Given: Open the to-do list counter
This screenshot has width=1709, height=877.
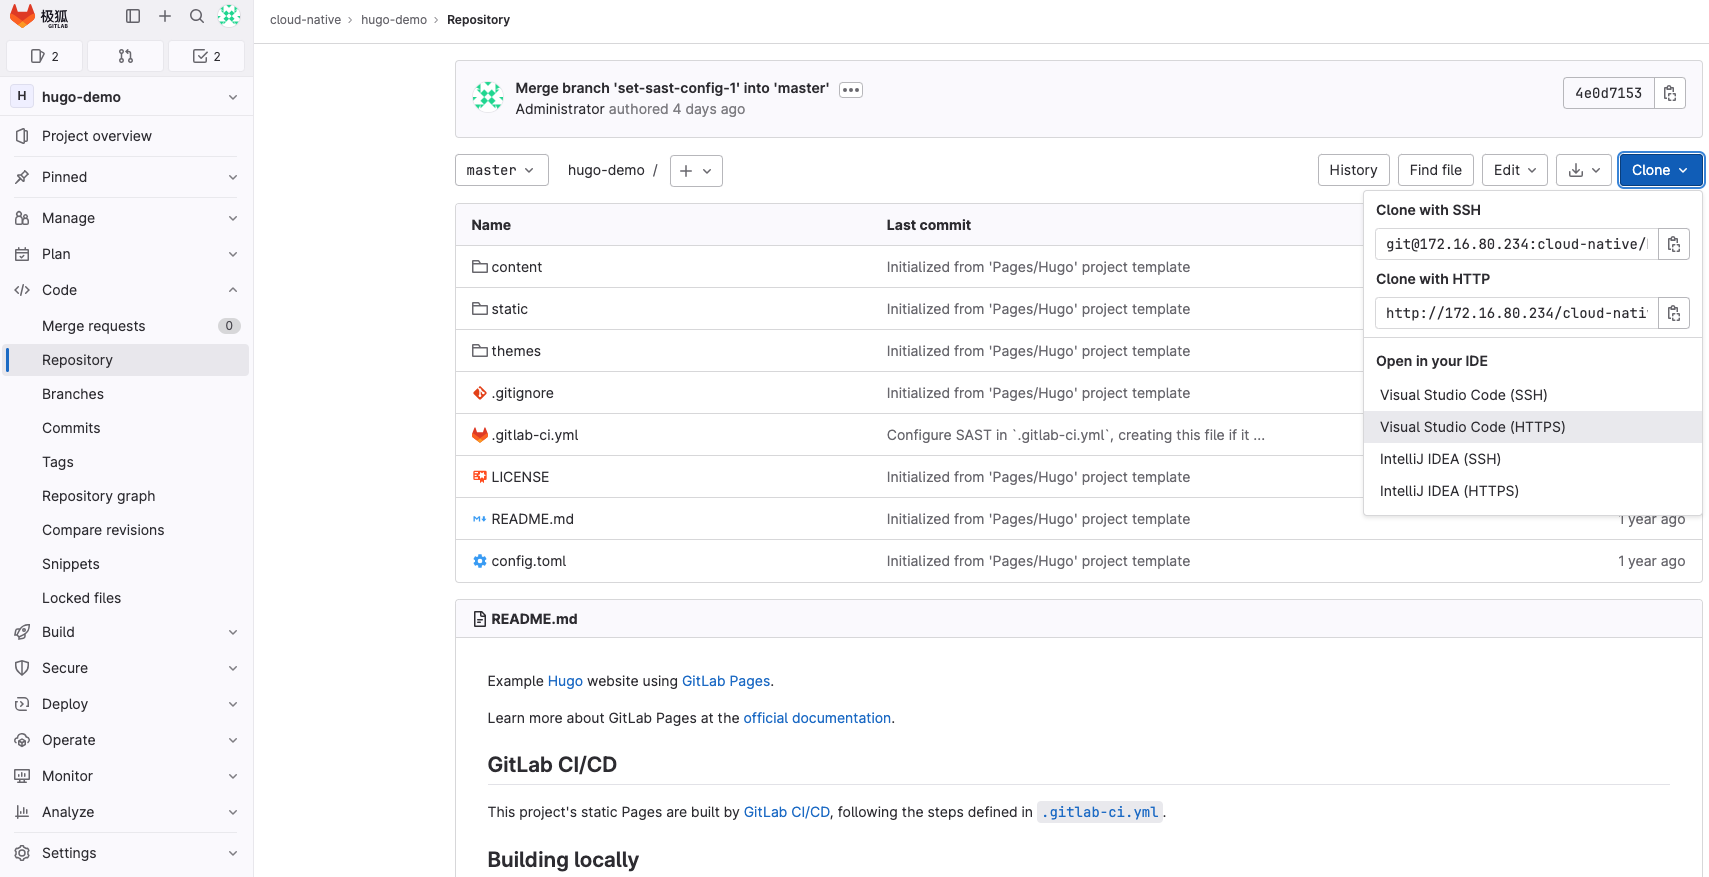Looking at the screenshot, I should coord(207,56).
